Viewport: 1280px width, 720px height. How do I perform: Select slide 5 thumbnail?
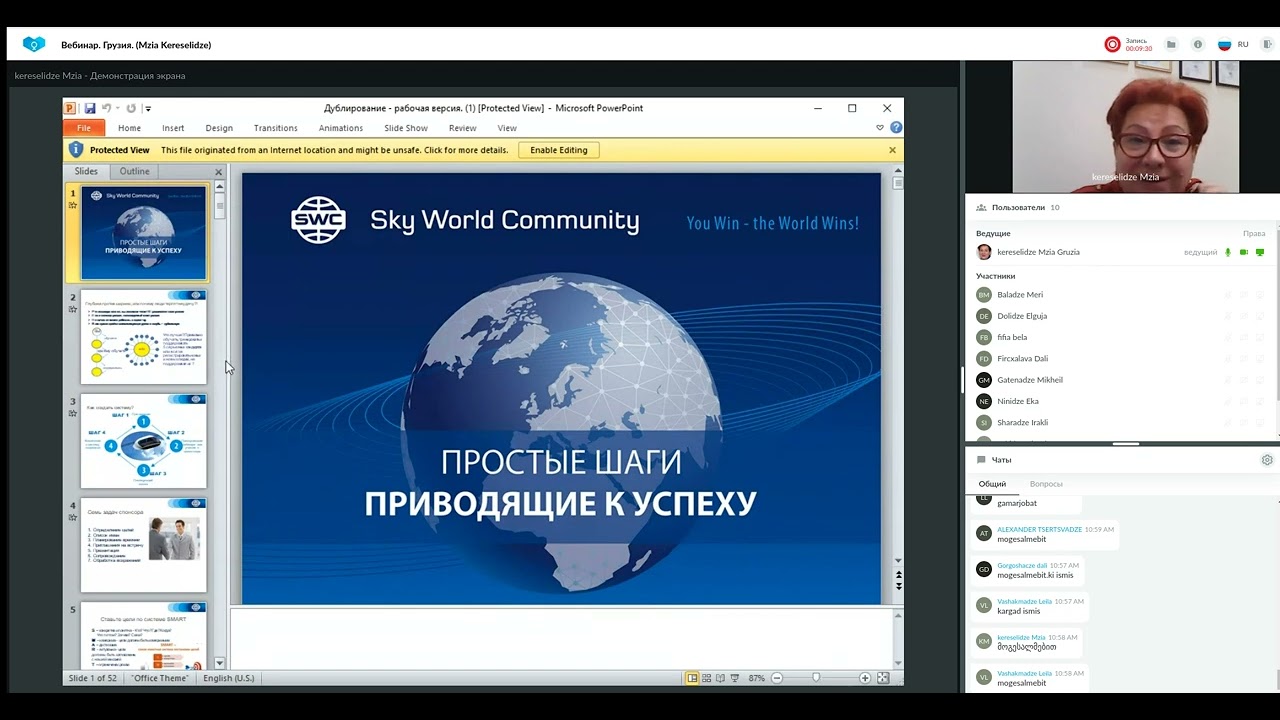[144, 636]
